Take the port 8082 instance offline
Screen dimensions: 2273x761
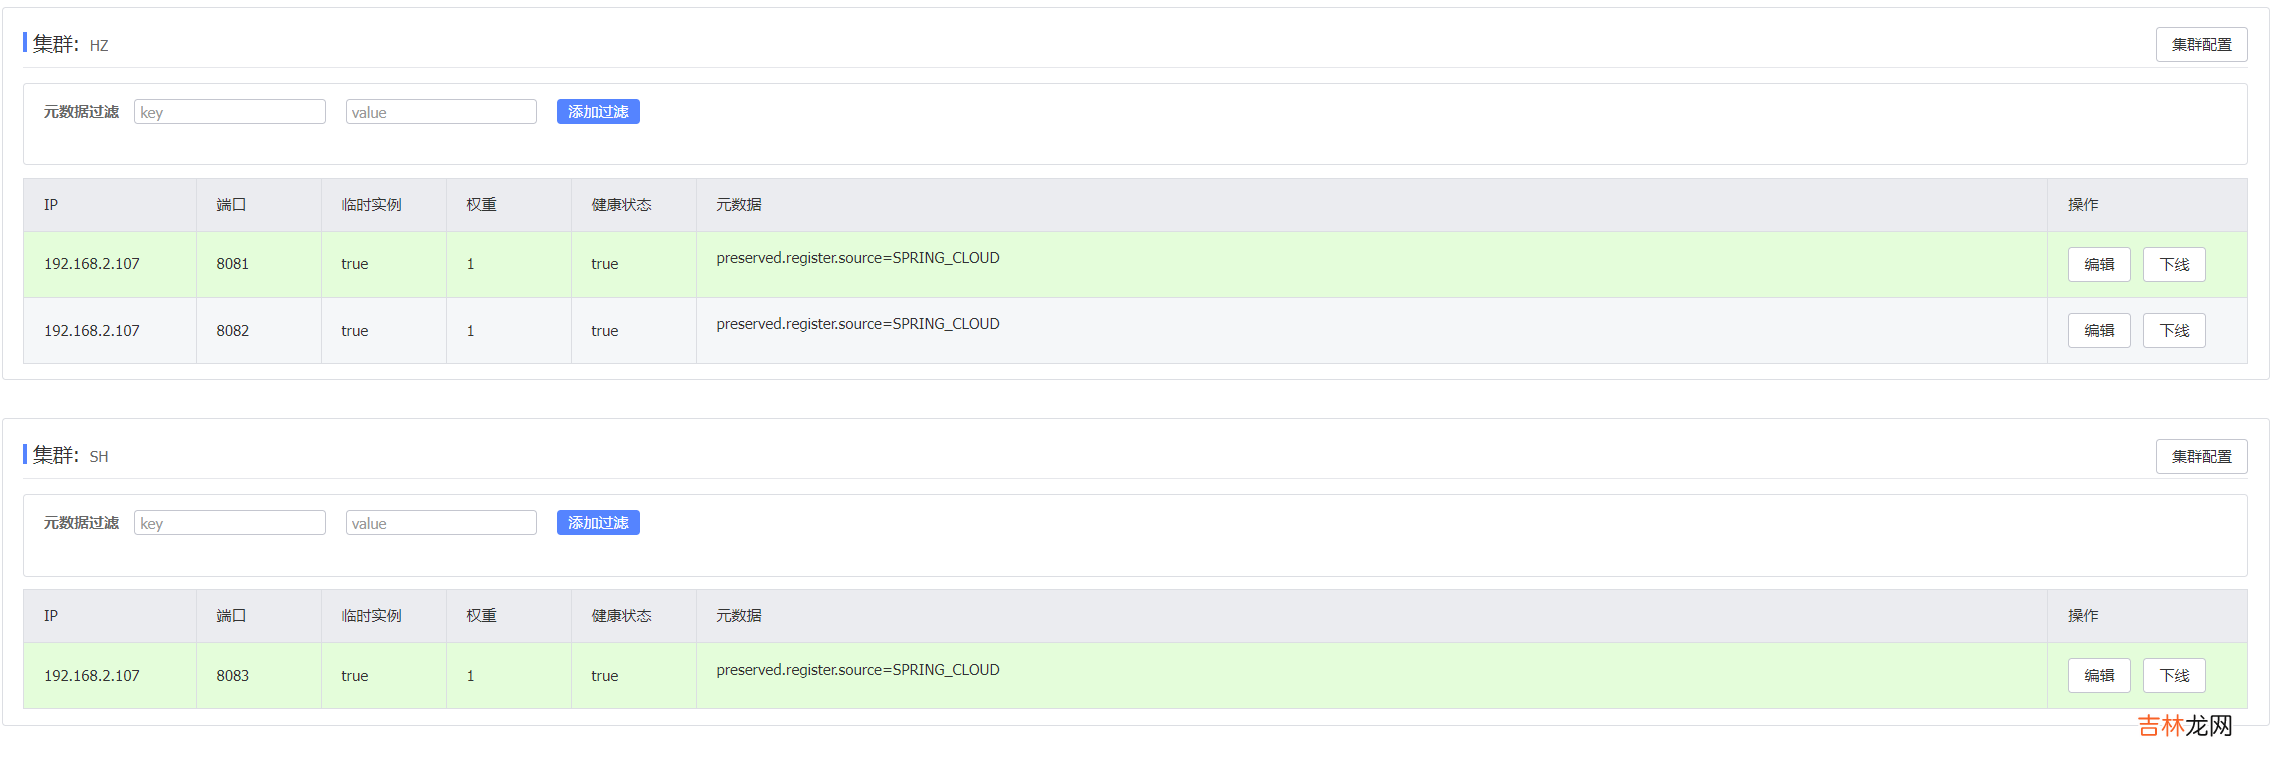[x=2173, y=331]
